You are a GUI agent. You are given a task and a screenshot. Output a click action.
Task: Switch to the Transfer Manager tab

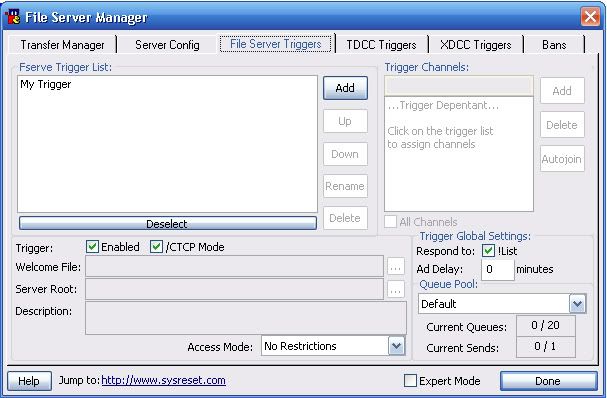[x=62, y=45]
